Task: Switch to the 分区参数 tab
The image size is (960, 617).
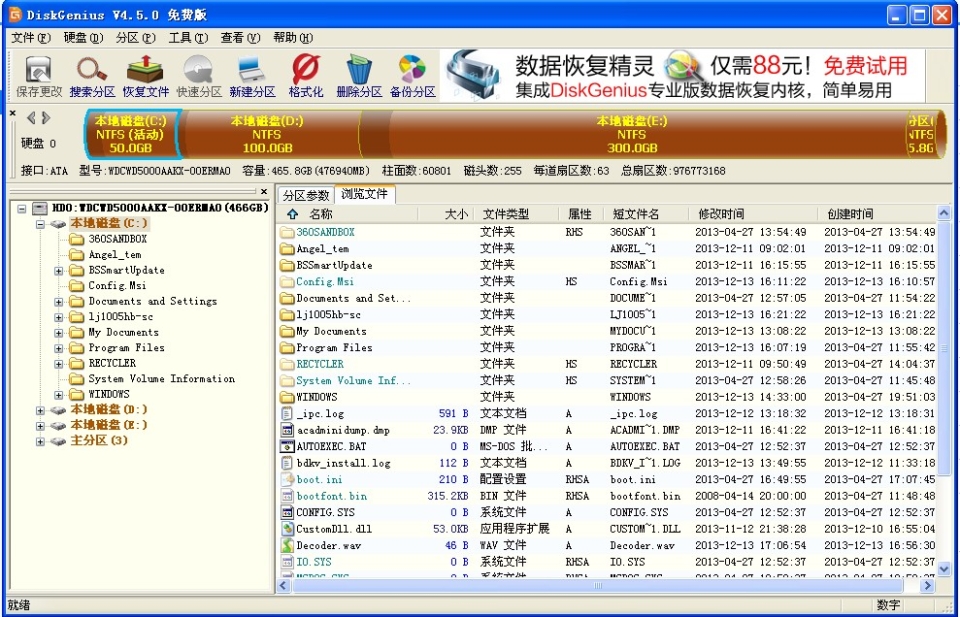Action: pyautogui.click(x=306, y=195)
